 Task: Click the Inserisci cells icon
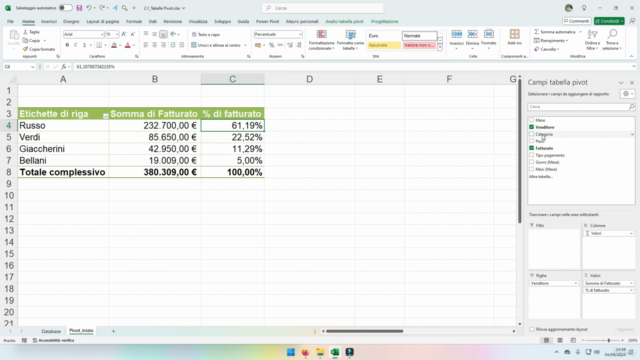coord(457,34)
